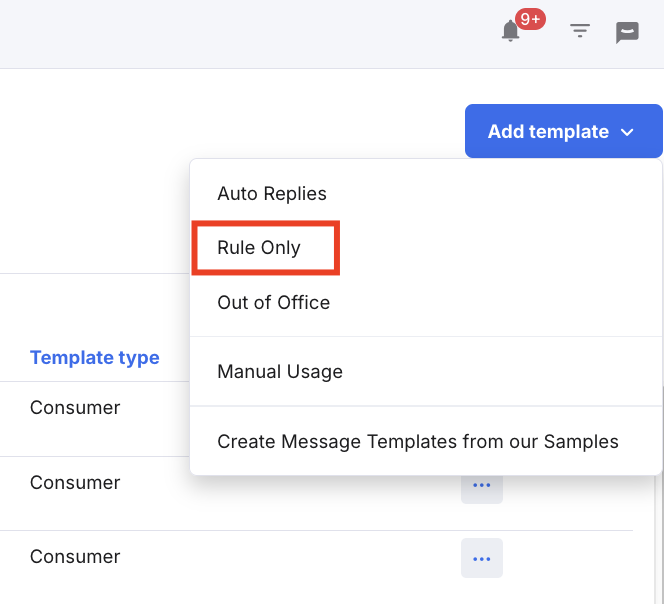The height and width of the screenshot is (604, 664).
Task: Click the red 9+ notification badge
Action: pos(530,19)
